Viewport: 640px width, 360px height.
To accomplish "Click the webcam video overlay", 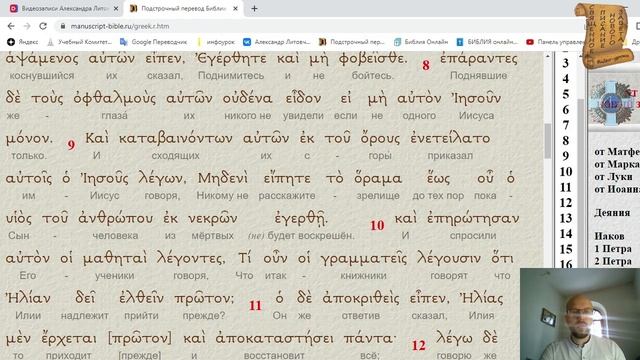I will point(580,314).
